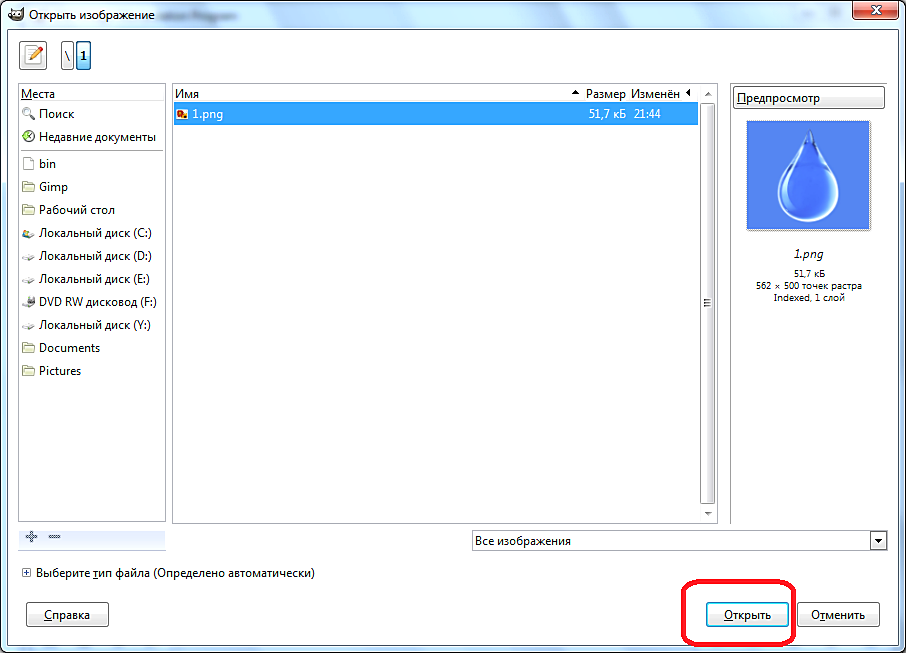
Task: Expand Выберите тип файла section
Action: [x=26, y=573]
